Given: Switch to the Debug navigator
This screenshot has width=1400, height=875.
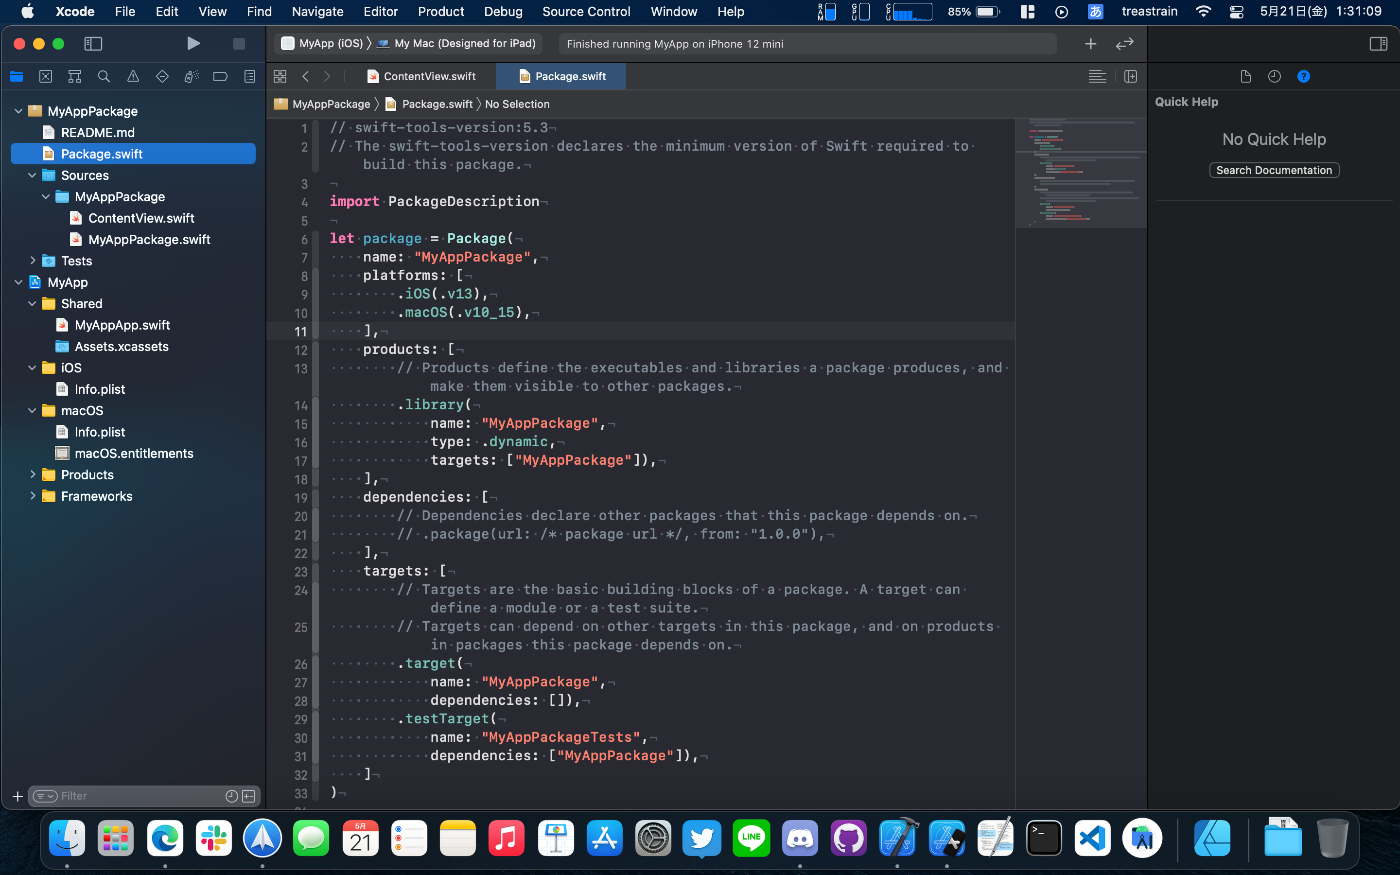Looking at the screenshot, I should point(191,76).
